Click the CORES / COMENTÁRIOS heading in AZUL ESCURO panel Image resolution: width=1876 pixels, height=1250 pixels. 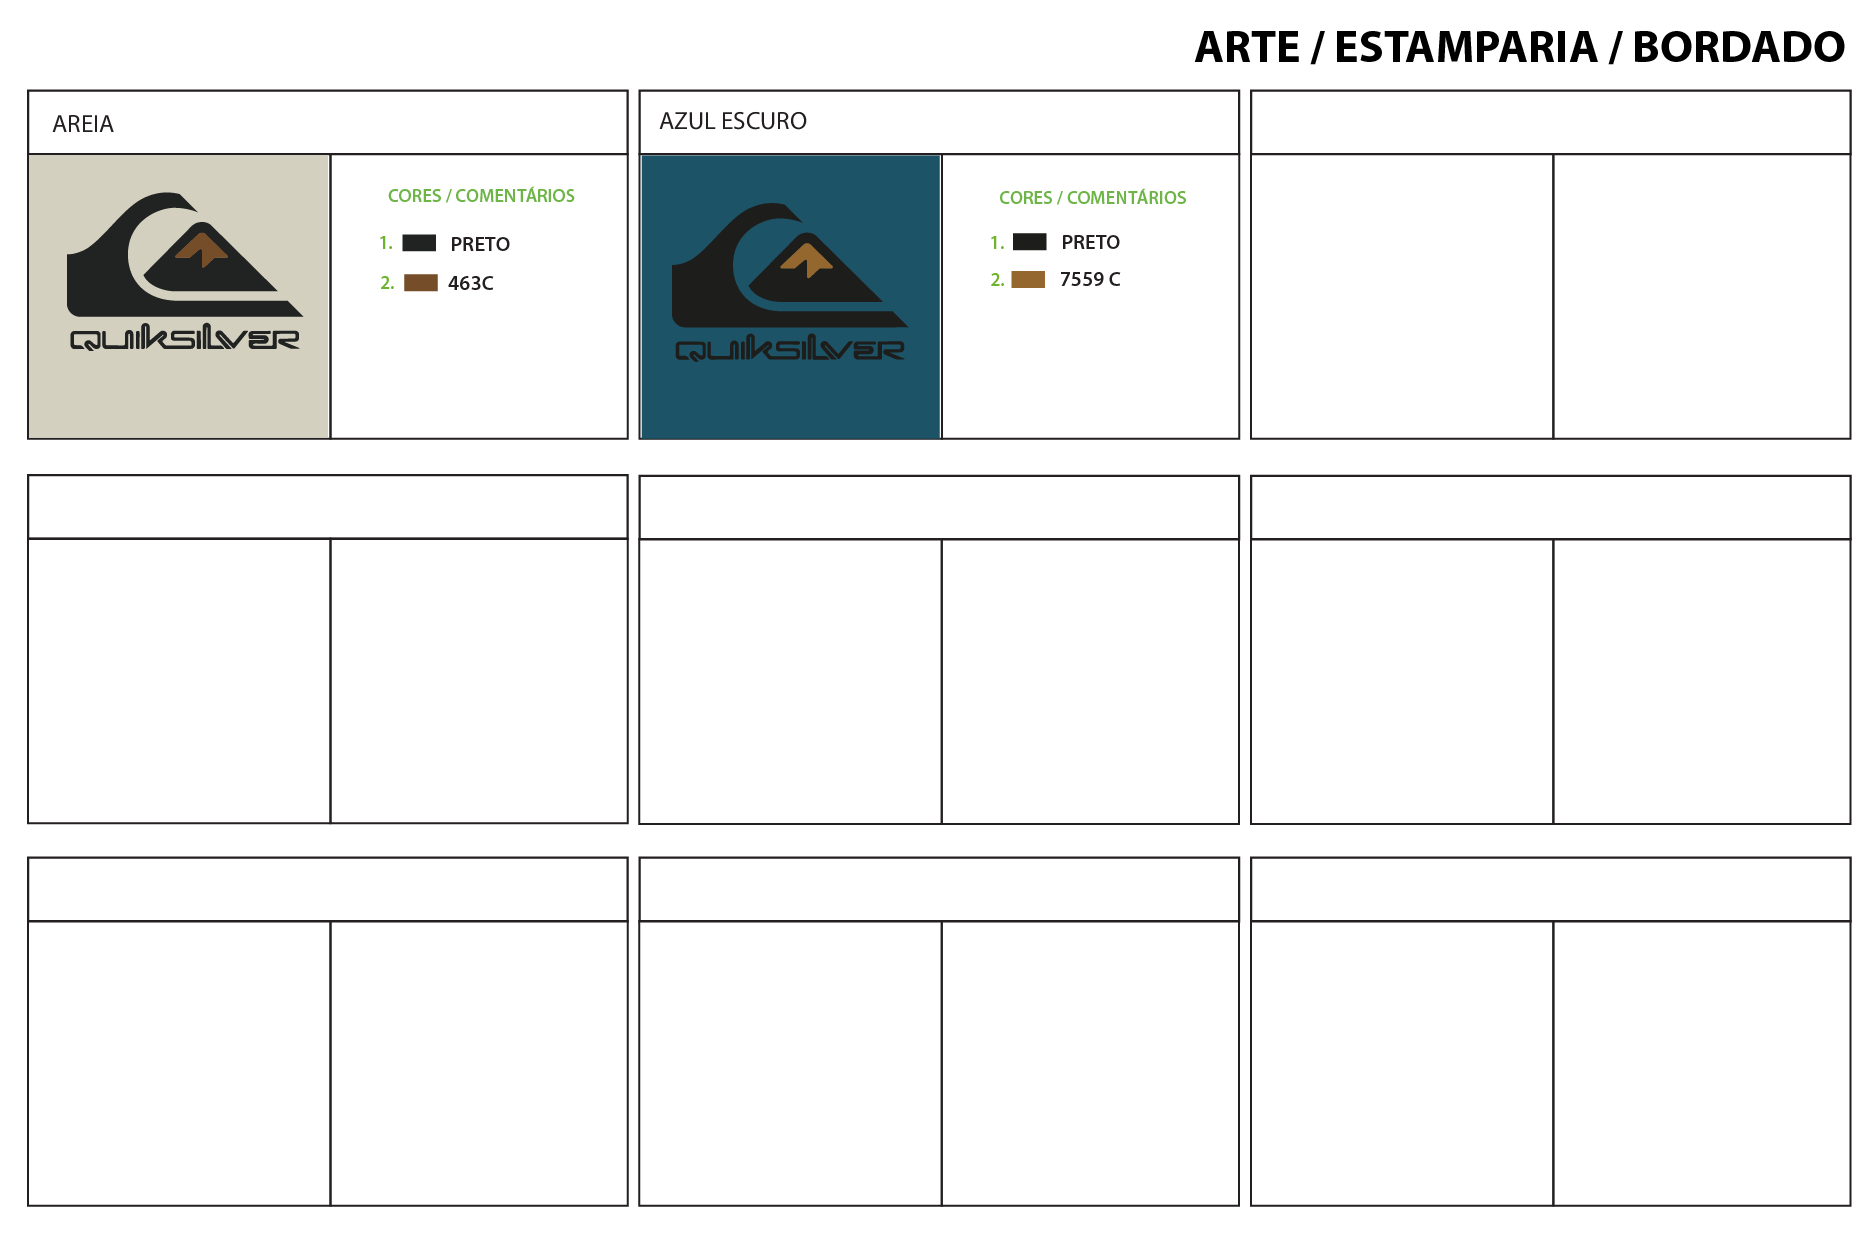(x=1092, y=198)
